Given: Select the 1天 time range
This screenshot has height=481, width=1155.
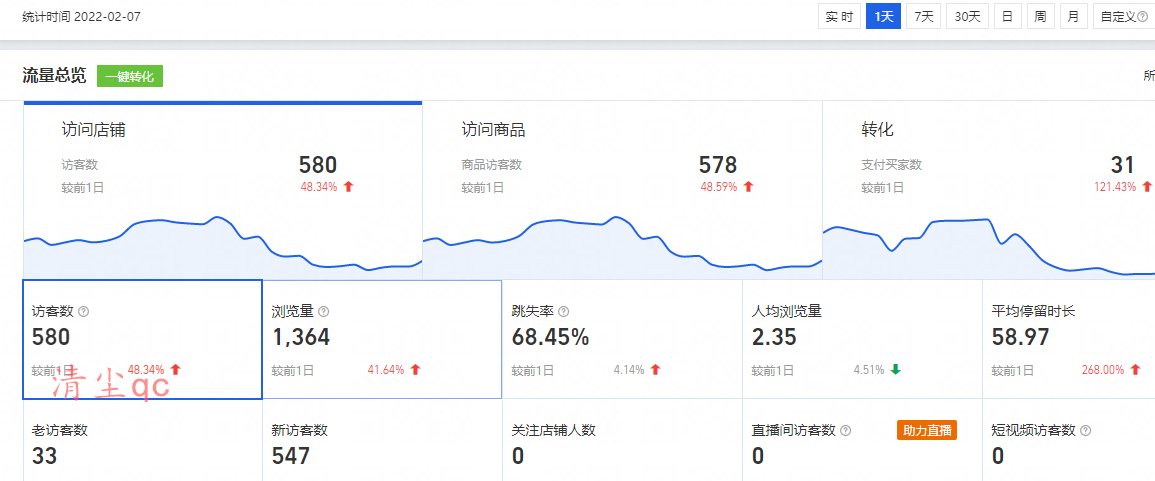Looking at the screenshot, I should 883,16.
